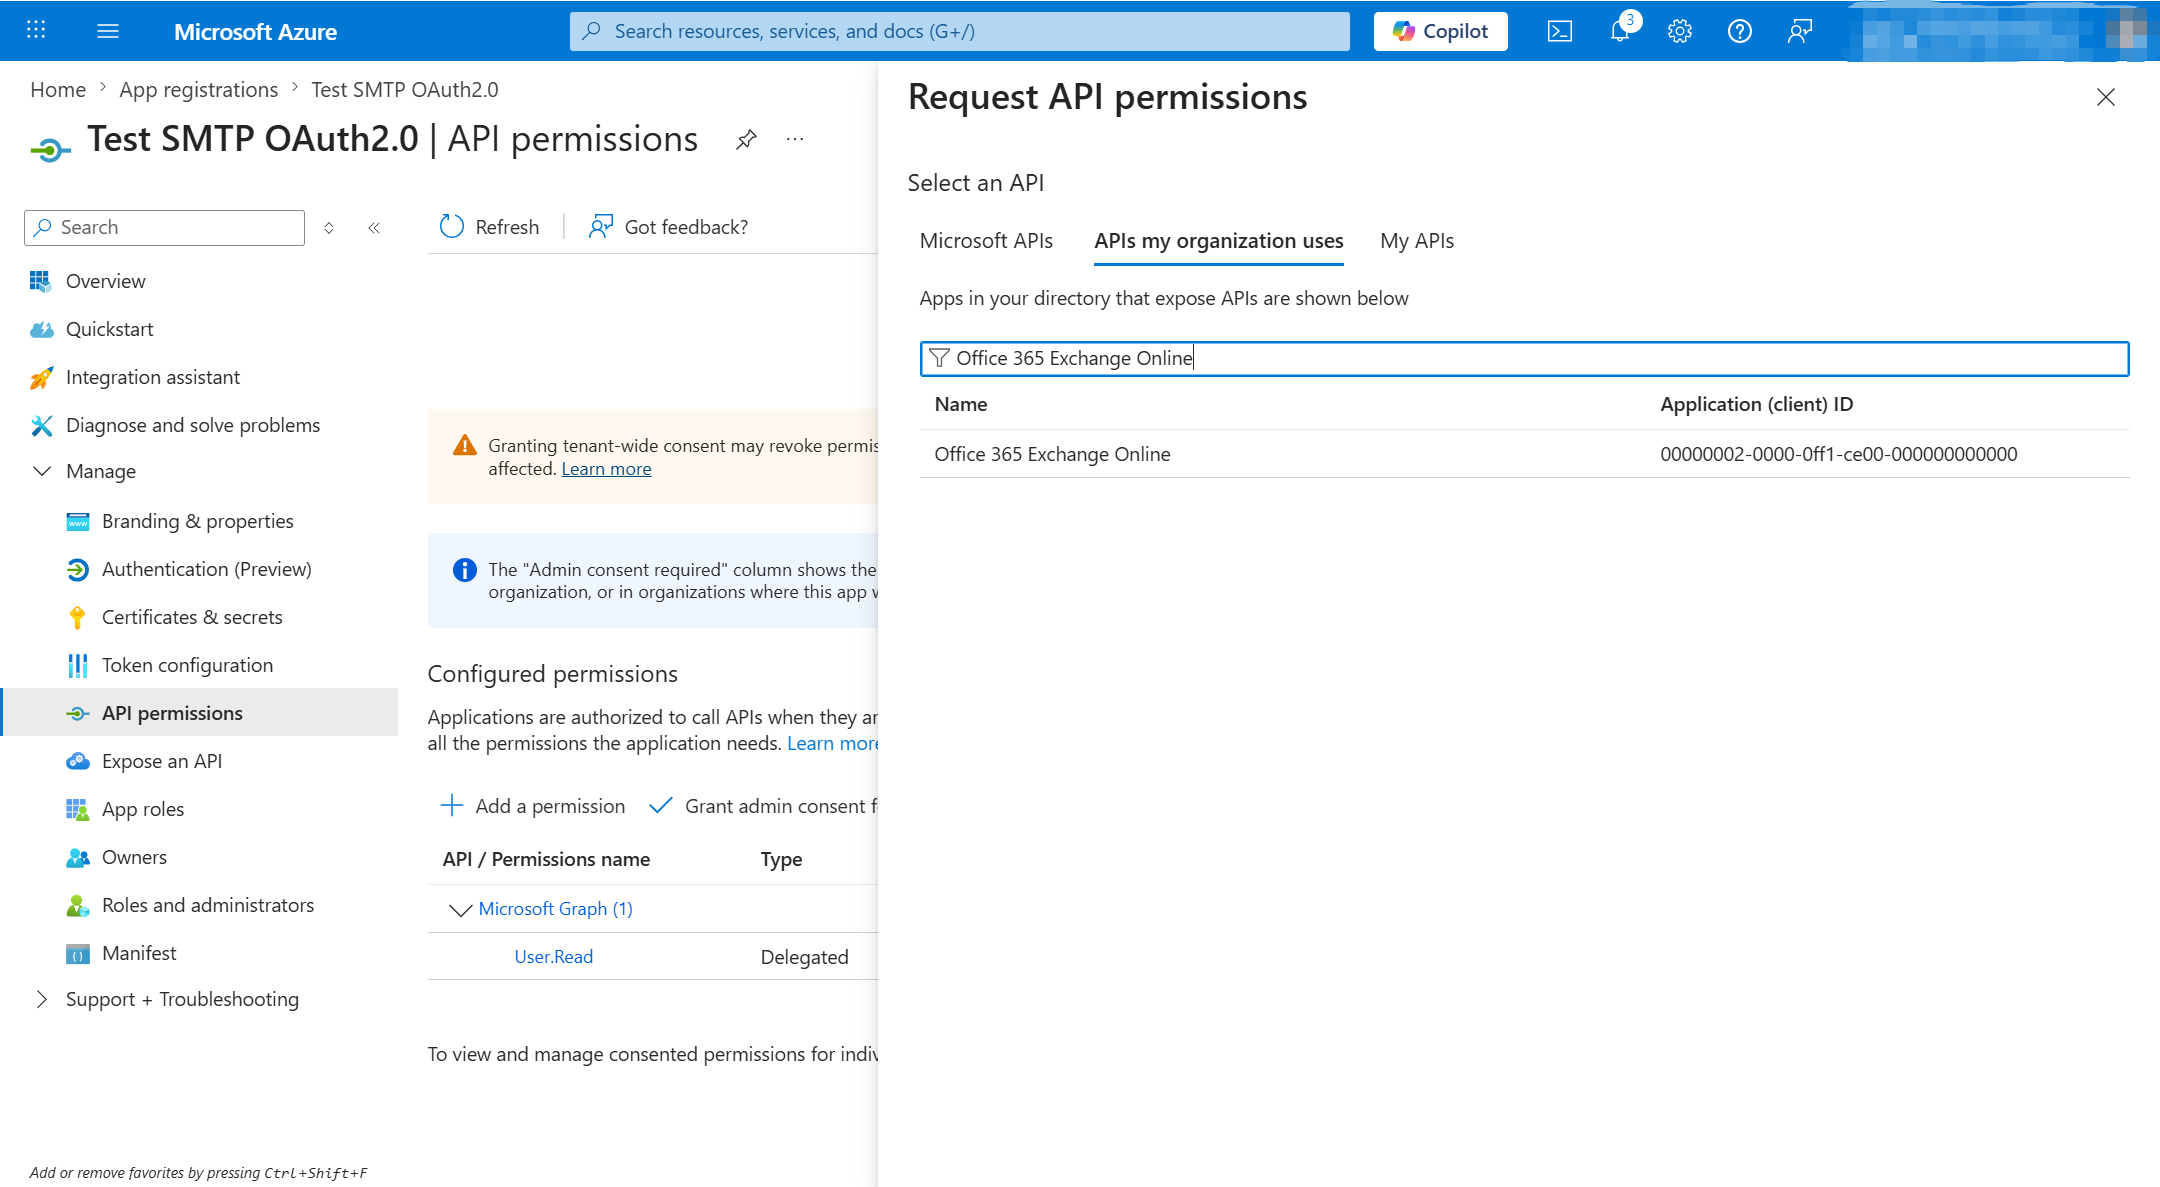The height and width of the screenshot is (1187, 2160).
Task: Click the Office 365 Exchange client ID
Action: click(1838, 454)
